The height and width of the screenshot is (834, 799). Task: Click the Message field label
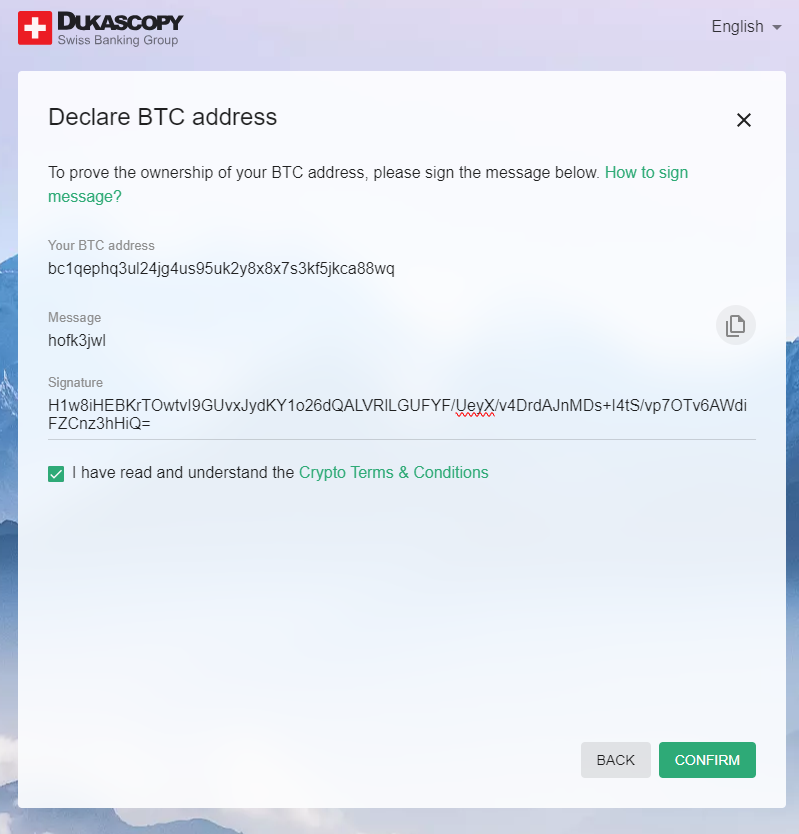74,318
